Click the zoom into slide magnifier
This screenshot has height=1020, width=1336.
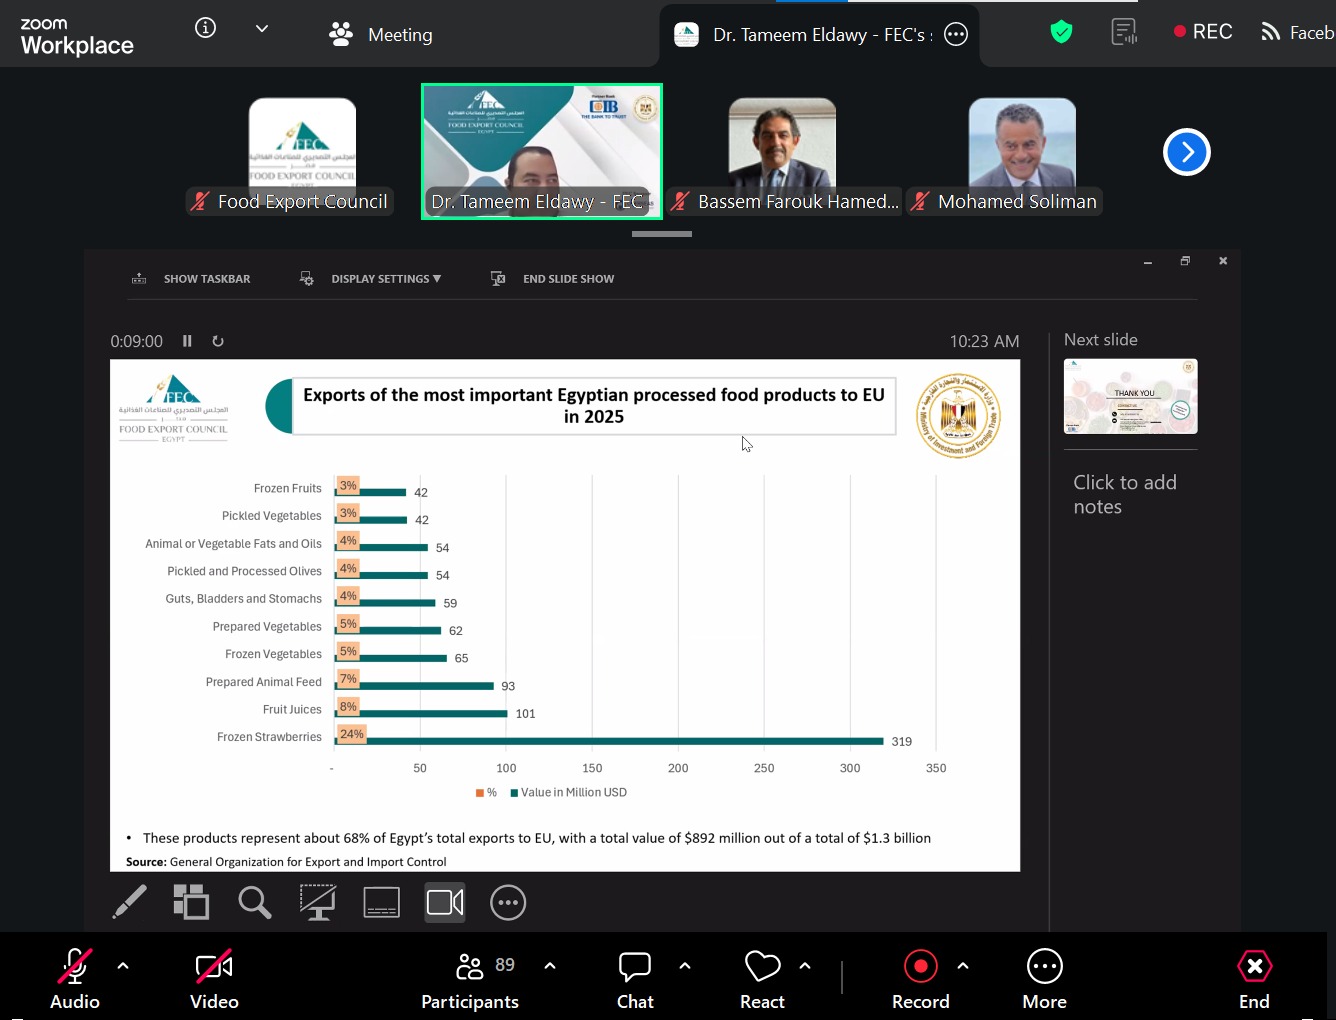pyautogui.click(x=255, y=902)
